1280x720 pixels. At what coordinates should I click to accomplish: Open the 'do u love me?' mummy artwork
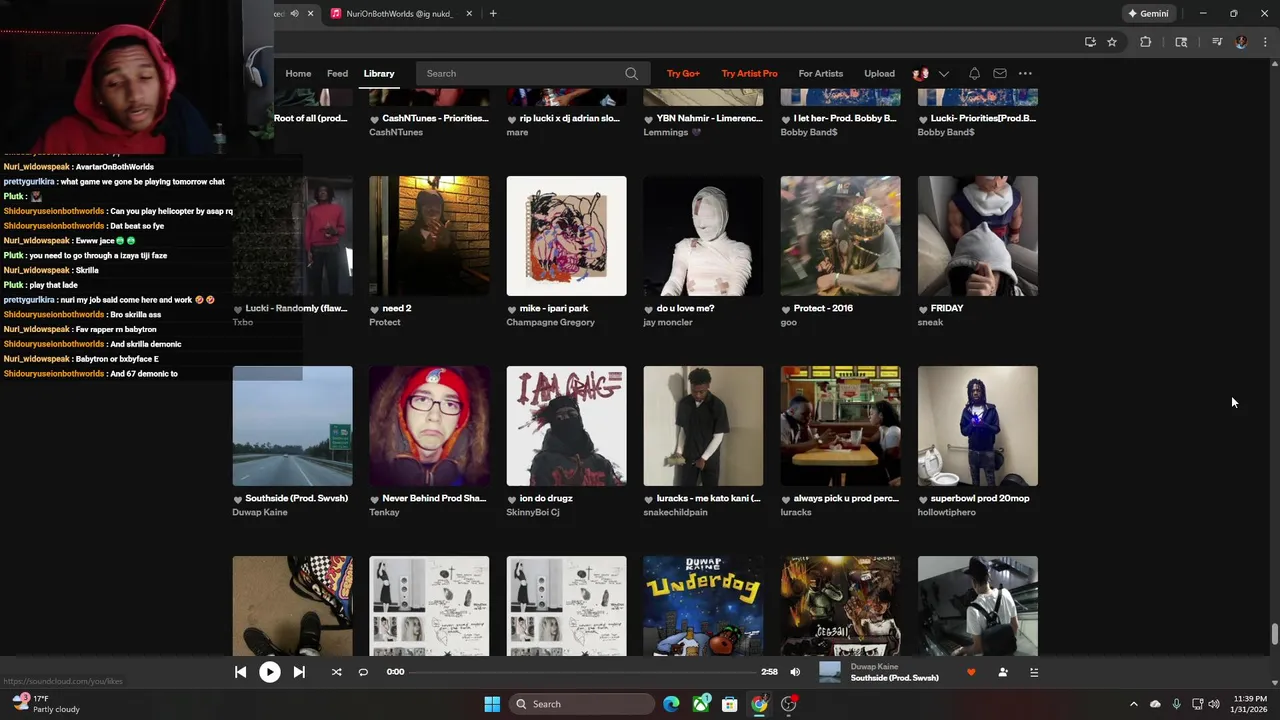703,236
